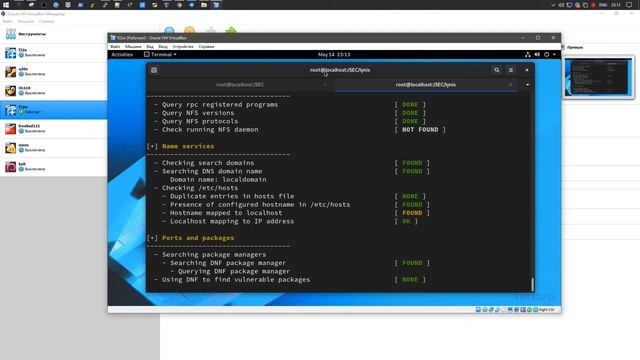
Task: Click the GNOME network status icon
Action: [527, 54]
